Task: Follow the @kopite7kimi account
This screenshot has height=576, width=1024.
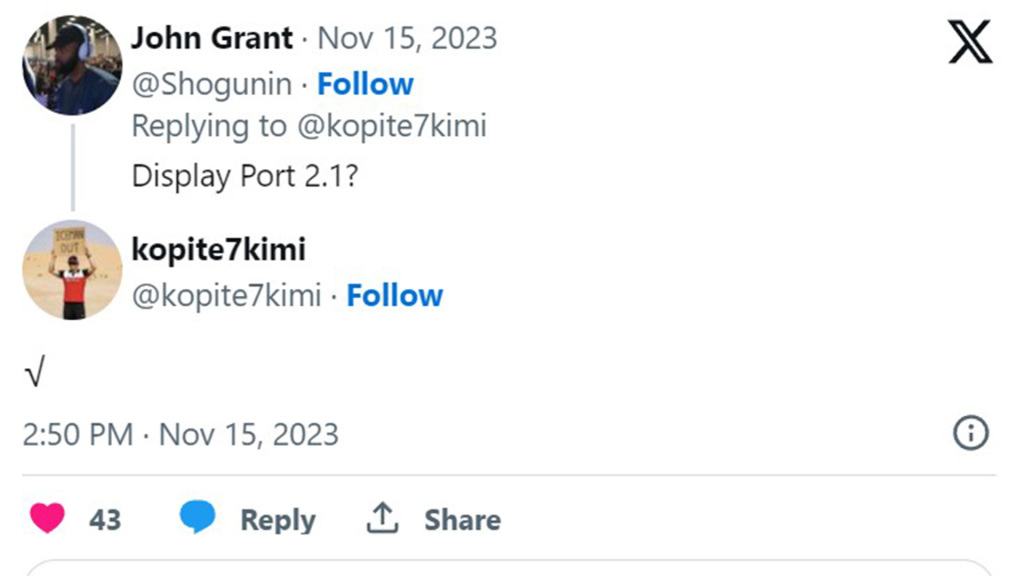Action: (394, 295)
